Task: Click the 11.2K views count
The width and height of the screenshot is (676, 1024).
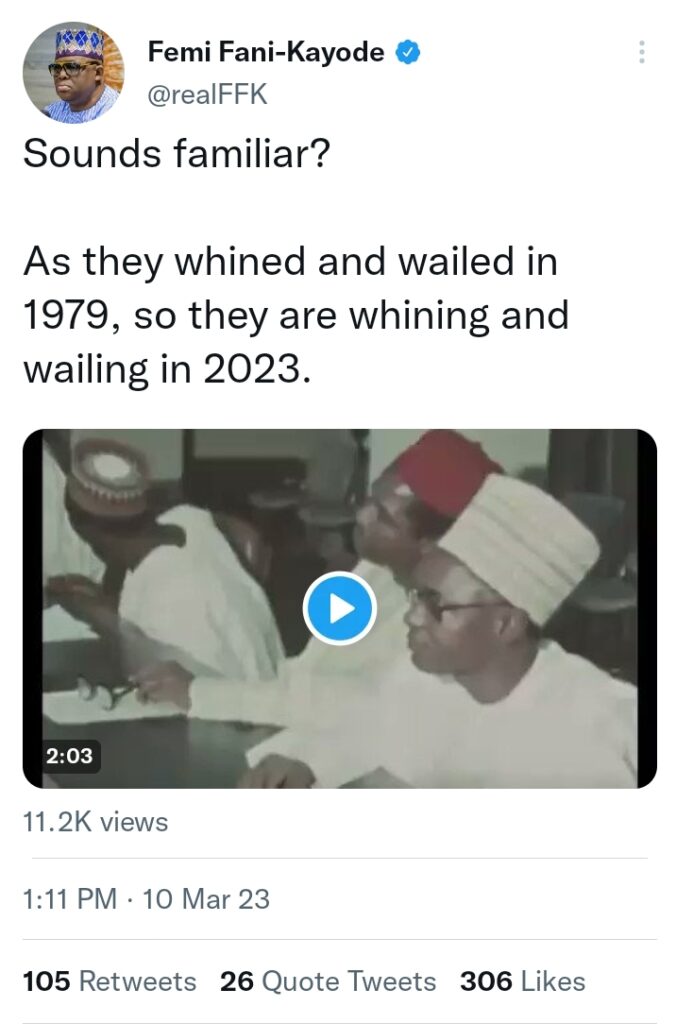Action: pyautogui.click(x=95, y=822)
